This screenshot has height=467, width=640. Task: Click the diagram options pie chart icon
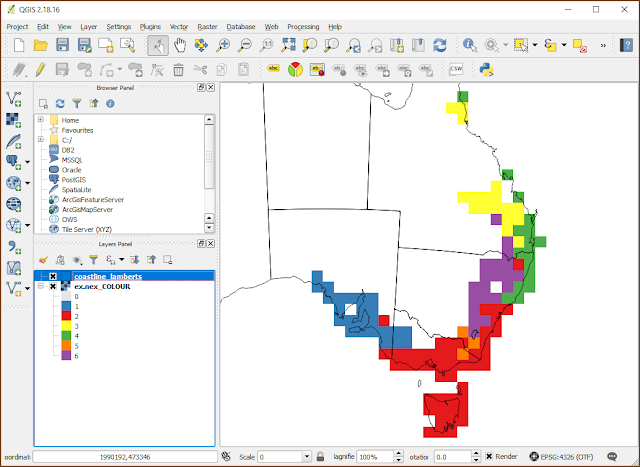point(295,69)
